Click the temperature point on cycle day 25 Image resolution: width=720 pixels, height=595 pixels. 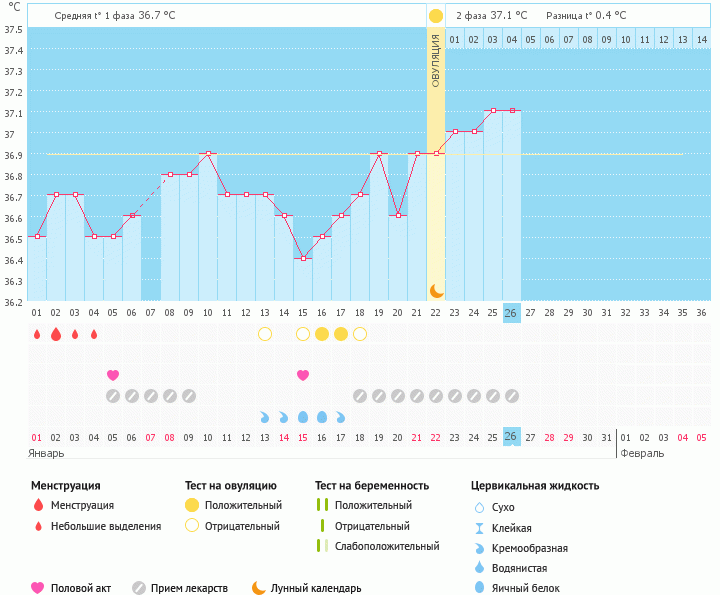pos(493,110)
